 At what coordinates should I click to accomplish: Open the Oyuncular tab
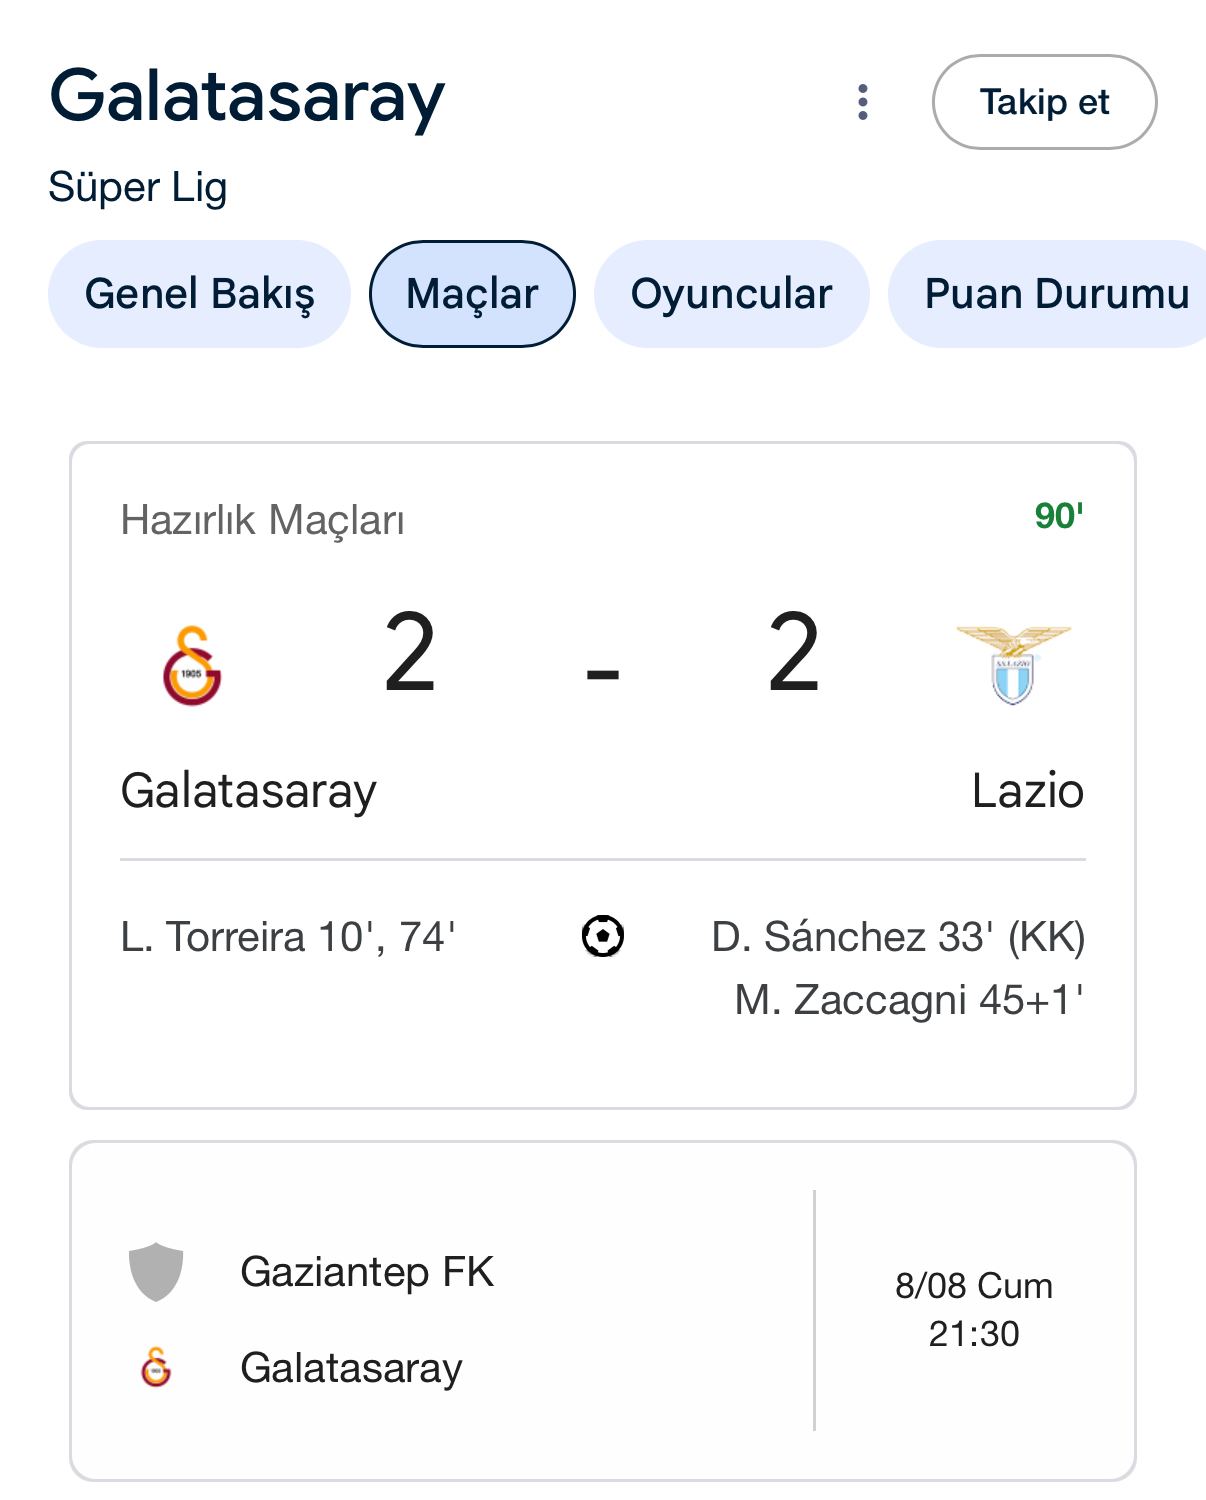[x=731, y=294]
